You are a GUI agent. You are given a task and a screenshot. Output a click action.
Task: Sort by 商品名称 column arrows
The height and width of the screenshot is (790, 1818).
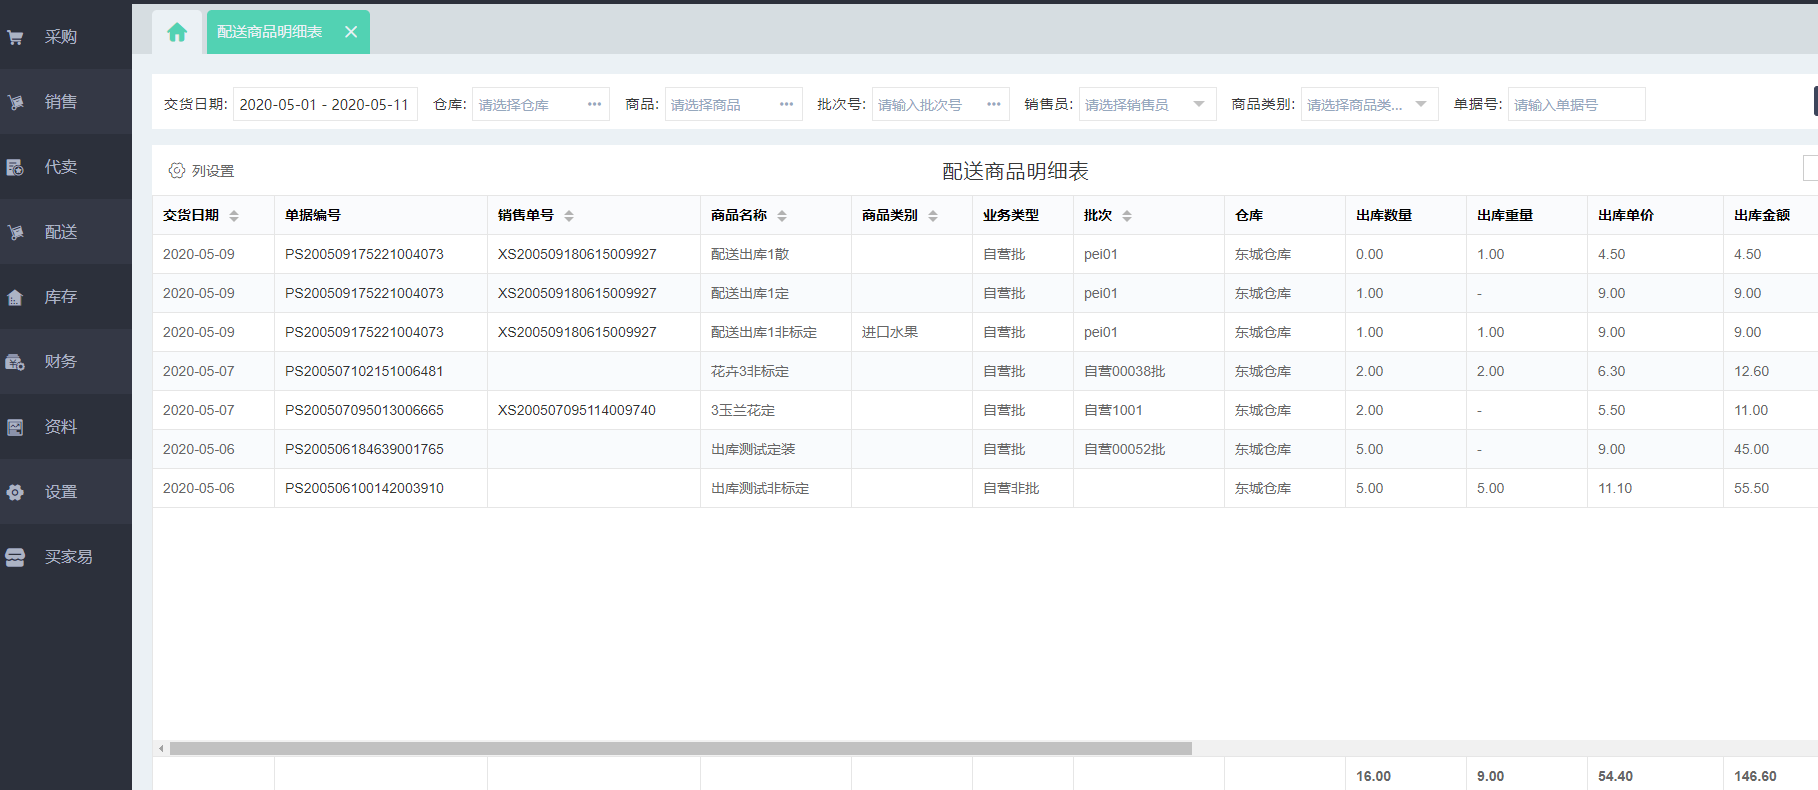pos(782,216)
